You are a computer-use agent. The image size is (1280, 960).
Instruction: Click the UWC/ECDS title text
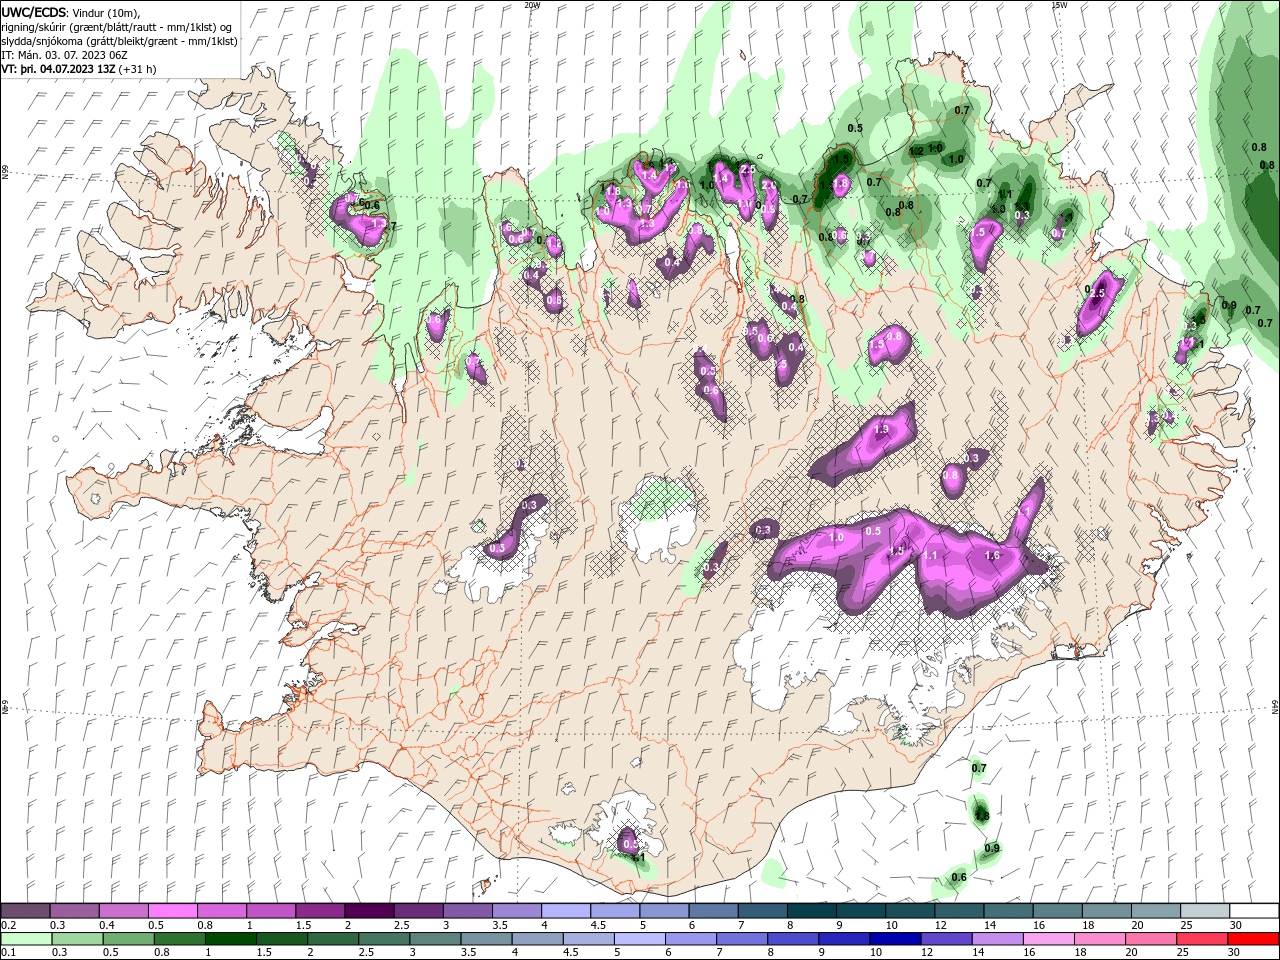[34, 12]
